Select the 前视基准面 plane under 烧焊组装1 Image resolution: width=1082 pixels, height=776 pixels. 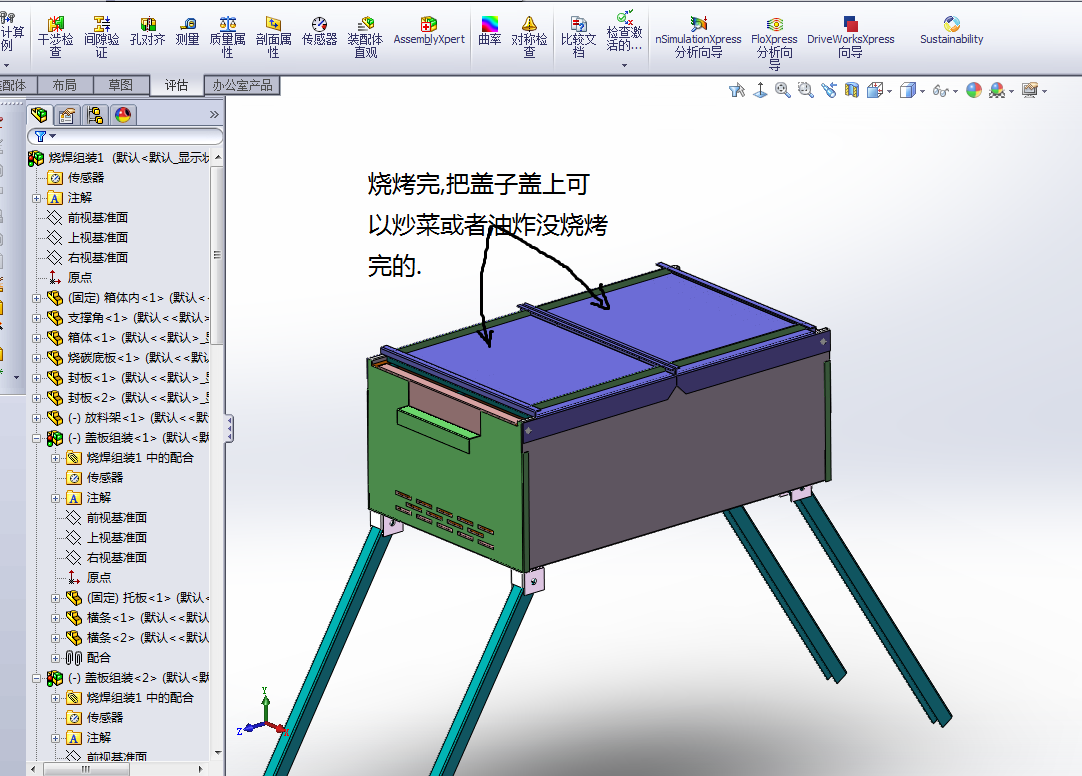(87, 217)
